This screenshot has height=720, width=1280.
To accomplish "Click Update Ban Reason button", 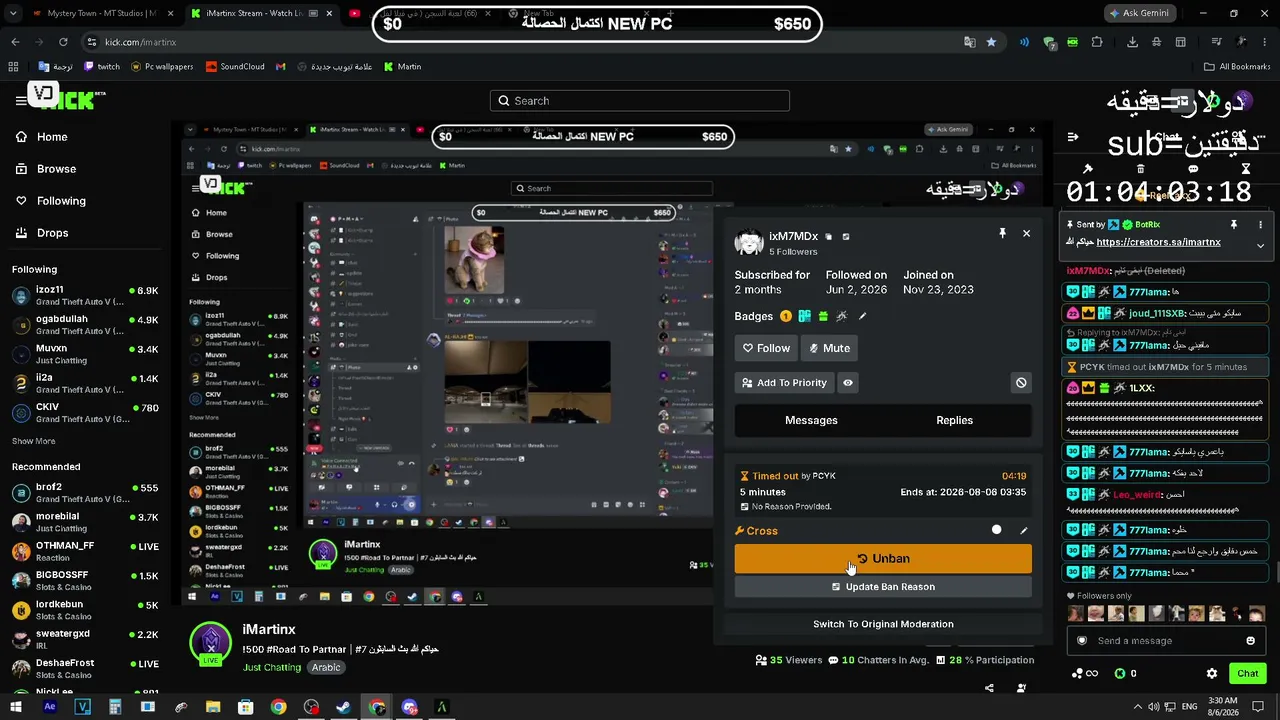I will tap(883, 587).
